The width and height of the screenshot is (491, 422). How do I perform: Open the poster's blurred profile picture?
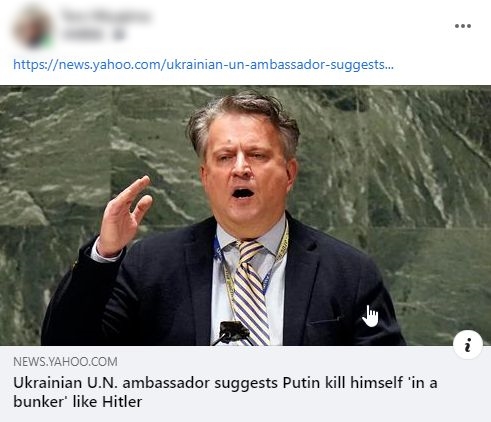32,27
